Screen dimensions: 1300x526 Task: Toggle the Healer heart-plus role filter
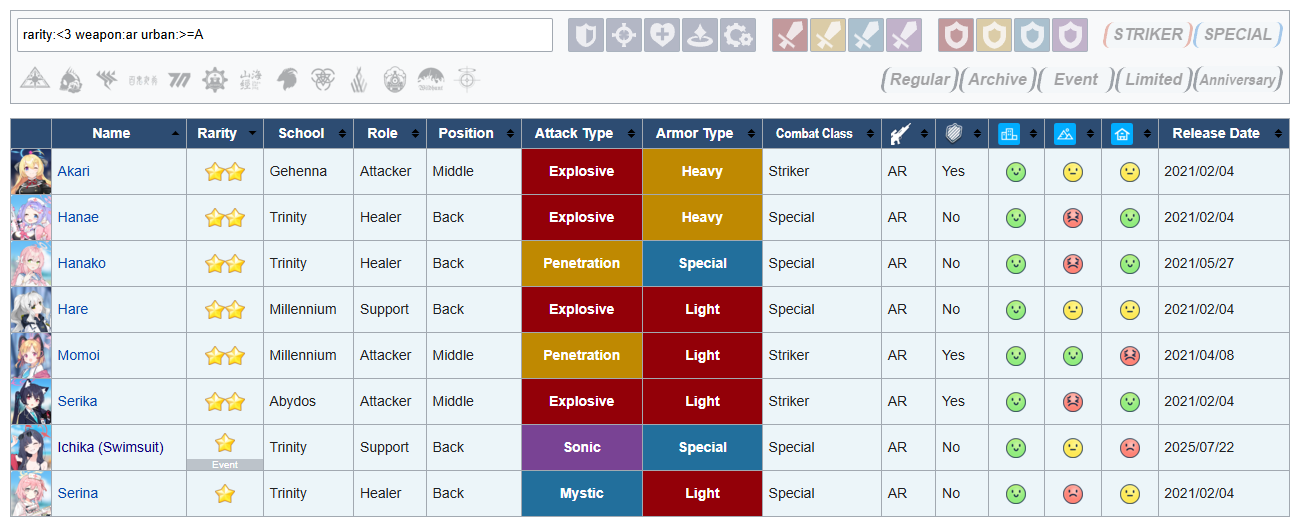point(662,35)
